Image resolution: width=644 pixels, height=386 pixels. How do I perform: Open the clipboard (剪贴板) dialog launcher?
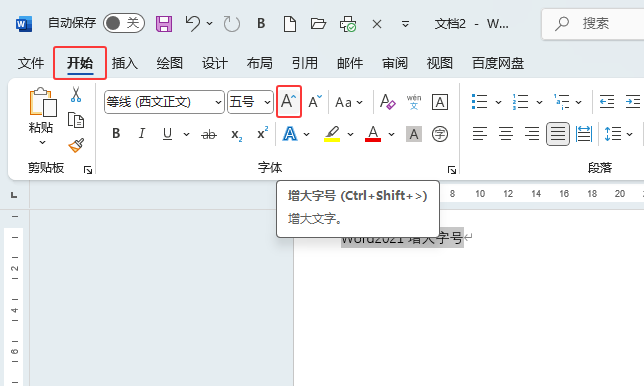88,170
